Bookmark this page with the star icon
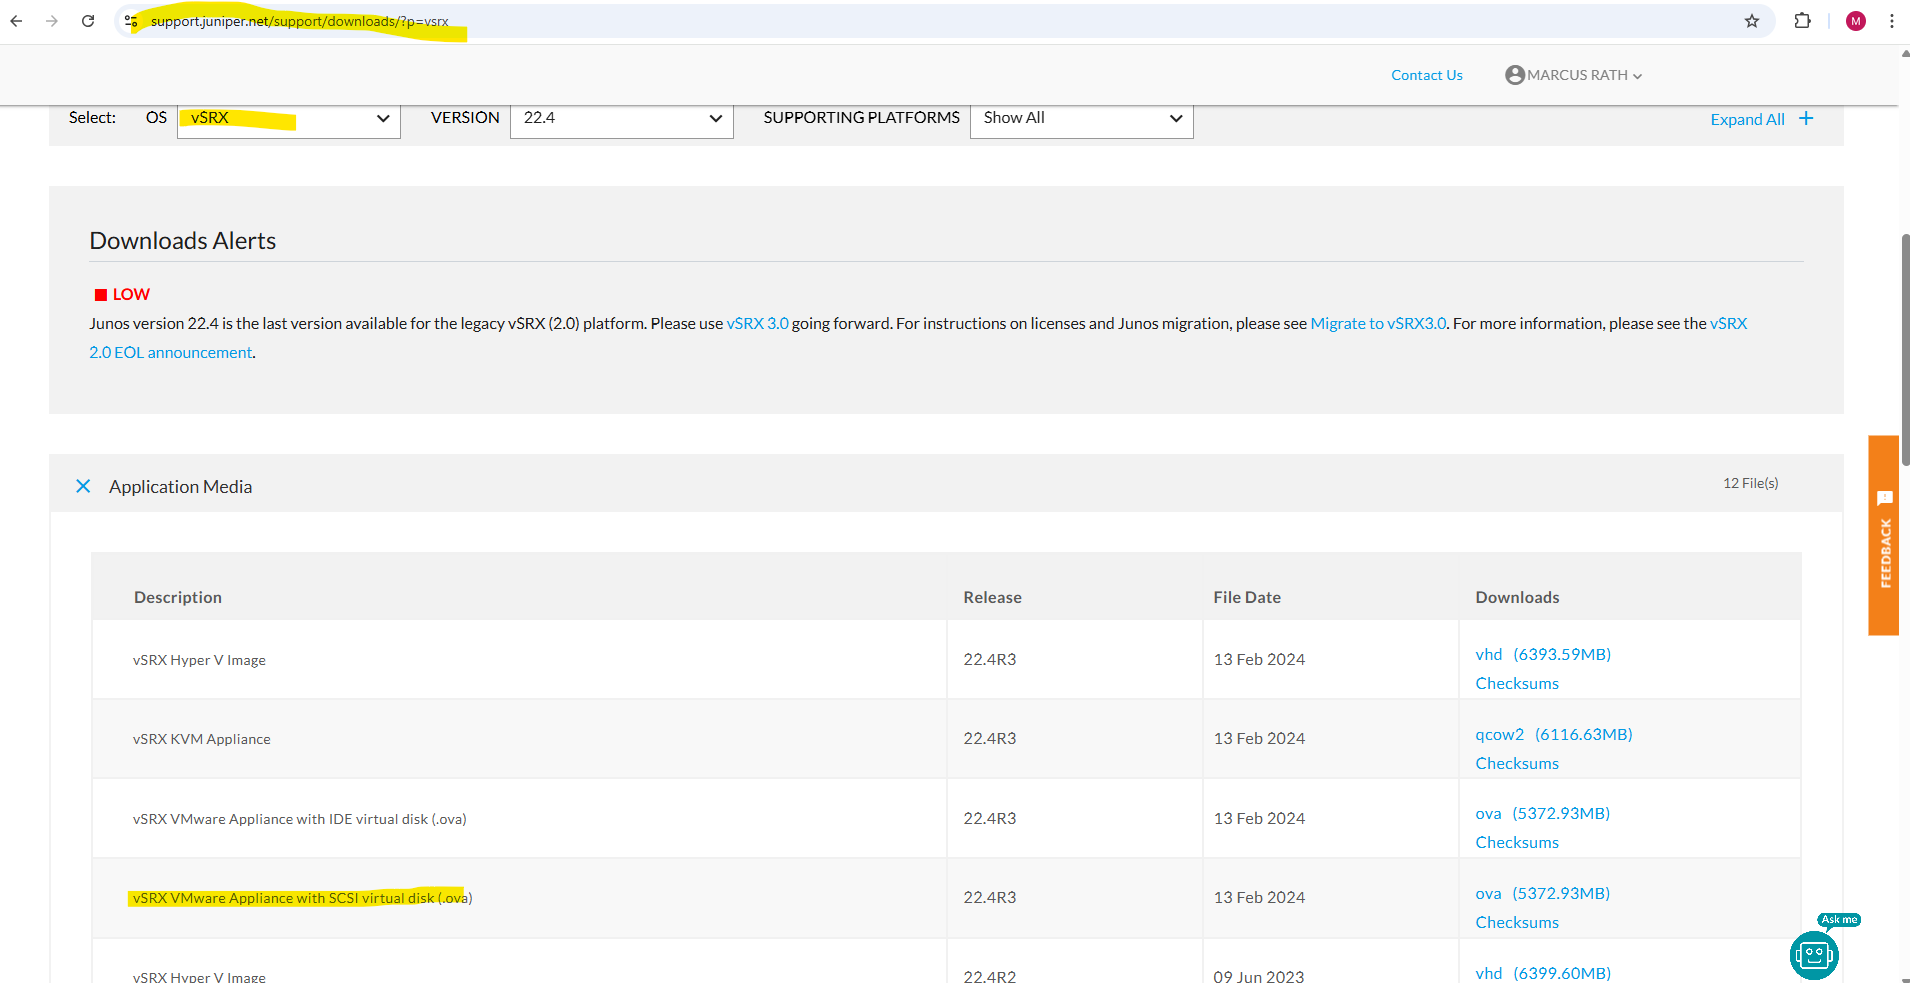 point(1752,21)
